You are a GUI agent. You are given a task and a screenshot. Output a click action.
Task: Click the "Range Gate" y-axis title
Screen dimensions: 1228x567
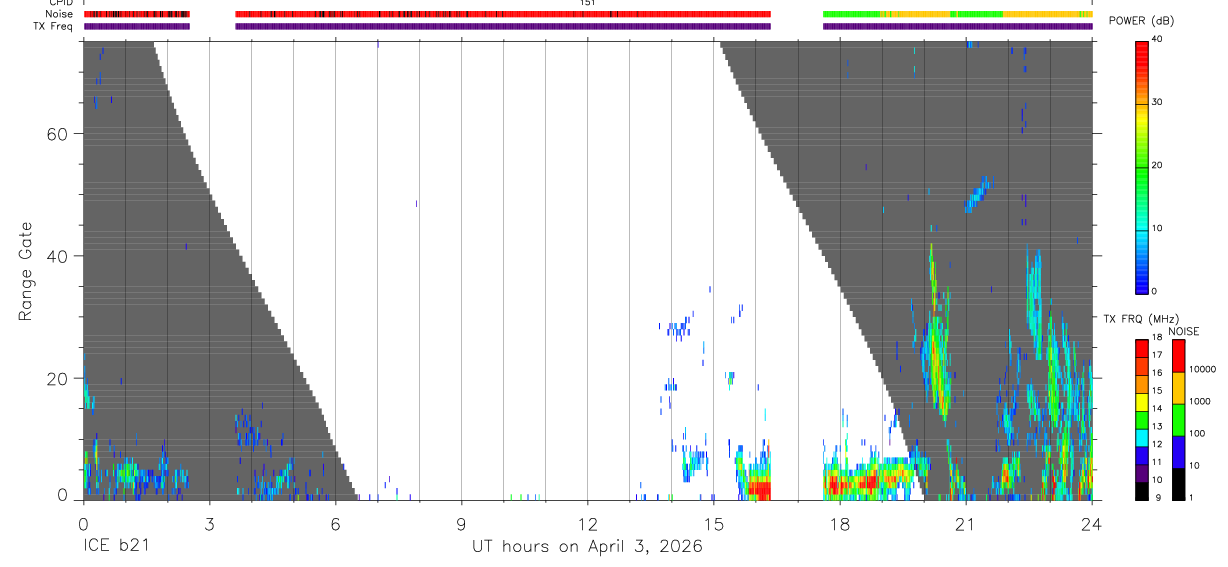25,271
